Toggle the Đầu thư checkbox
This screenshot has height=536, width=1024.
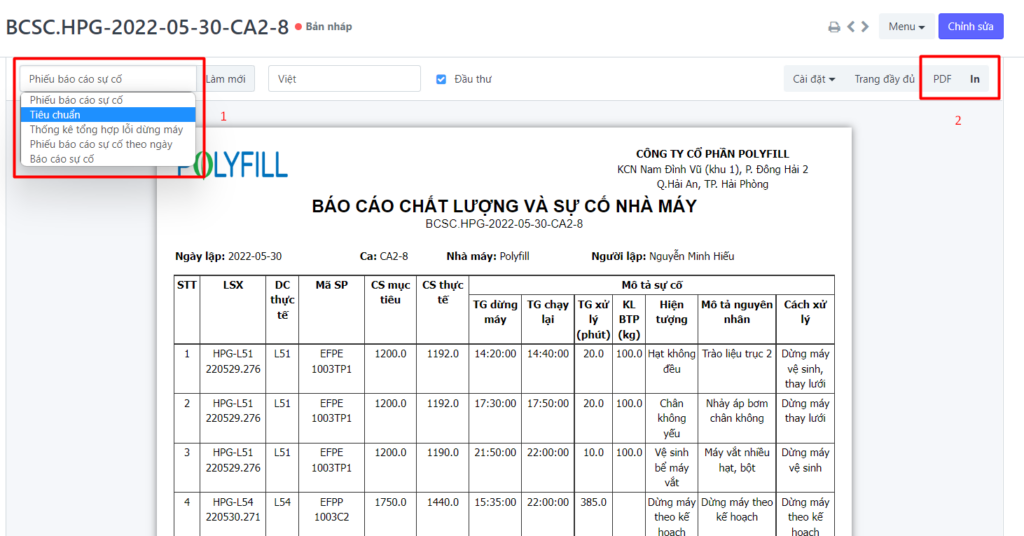coord(442,79)
